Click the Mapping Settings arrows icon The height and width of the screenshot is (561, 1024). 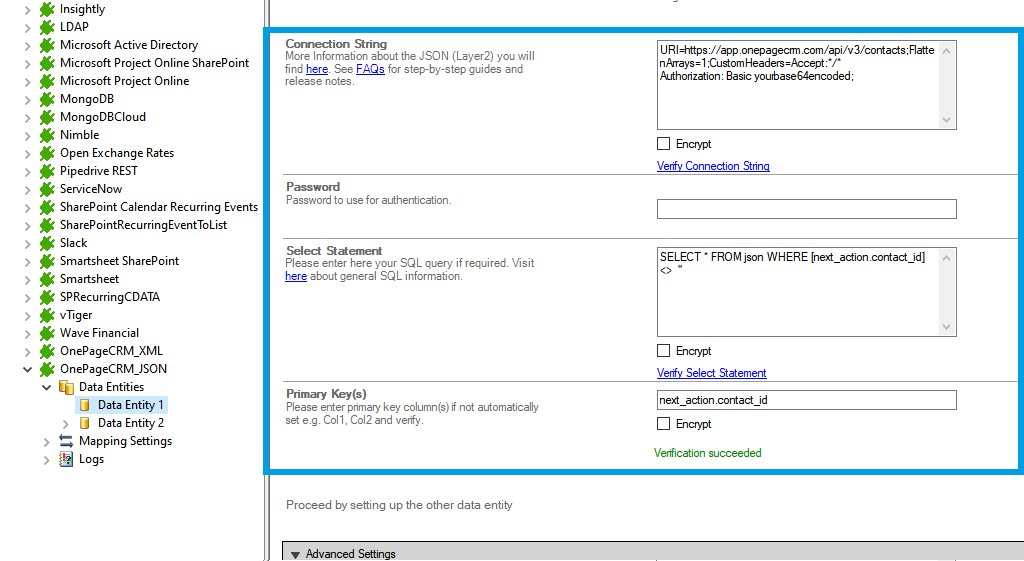(x=66, y=441)
